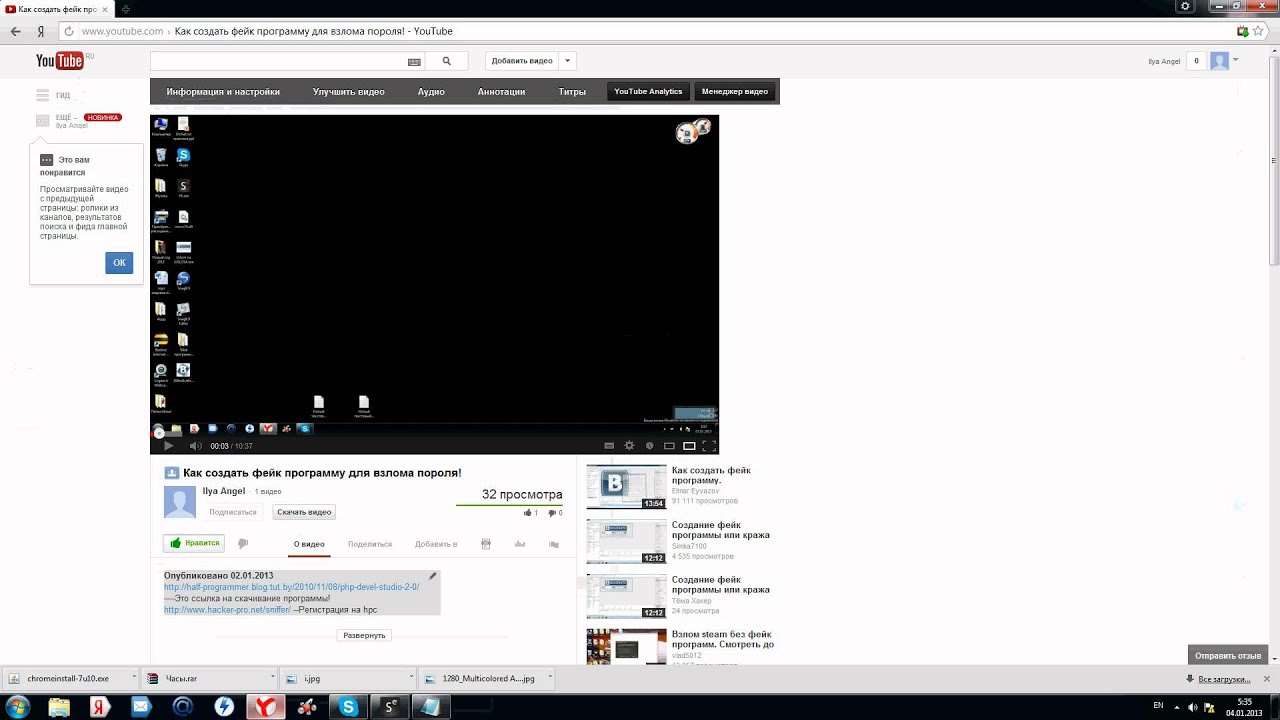
Task: Click the Подписаться button
Action: click(x=233, y=512)
